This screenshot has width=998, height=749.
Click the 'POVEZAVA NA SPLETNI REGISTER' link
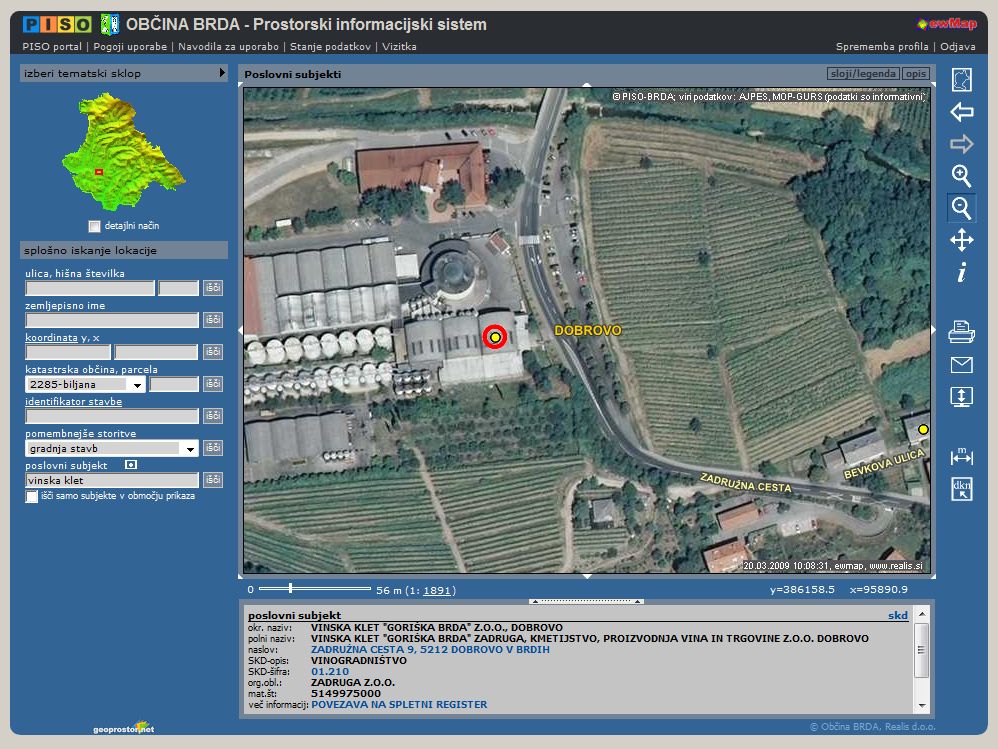point(399,704)
